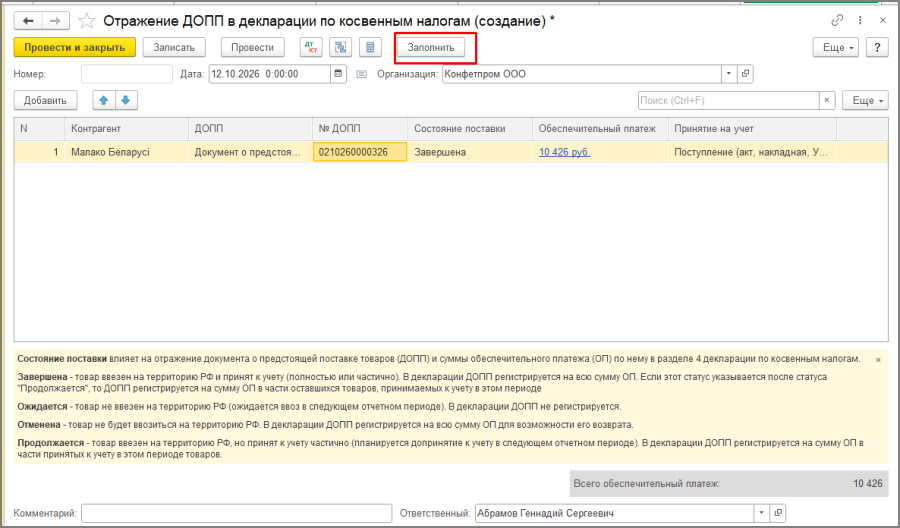The image size is (900, 528).
Task: Select the 0210260000326 cell
Action: (360, 152)
